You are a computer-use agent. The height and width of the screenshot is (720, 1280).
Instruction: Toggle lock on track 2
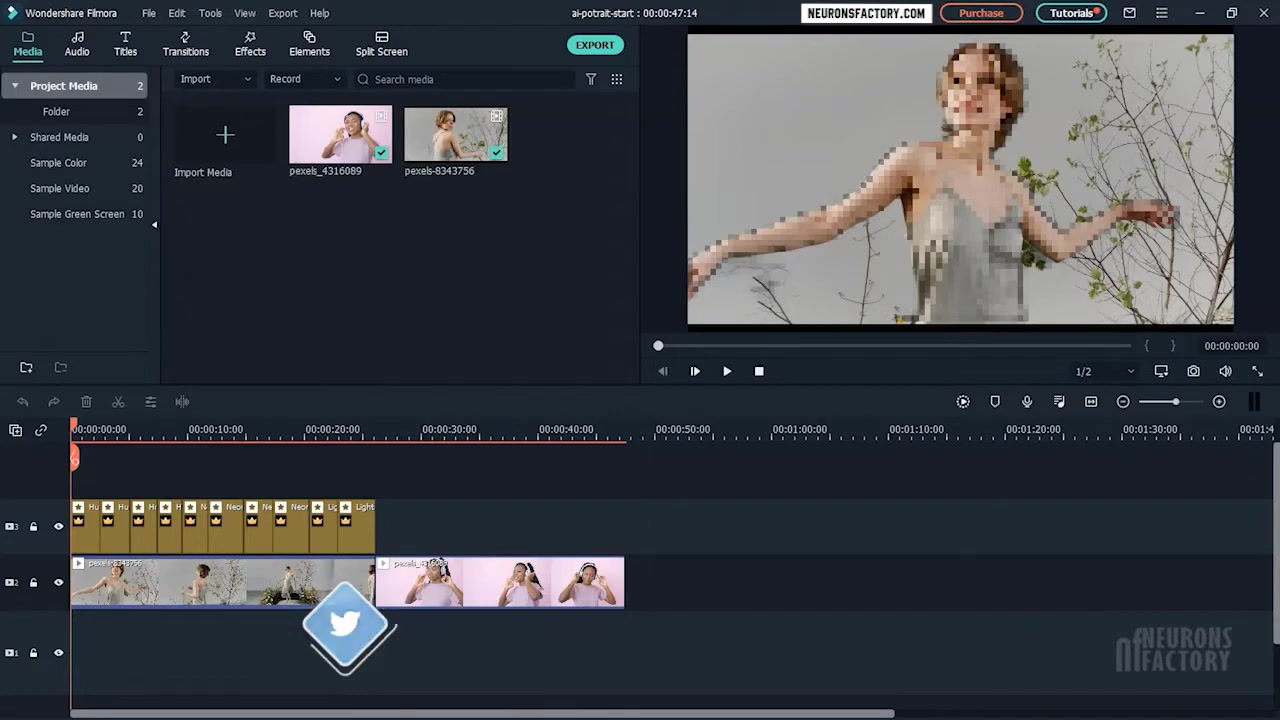pyautogui.click(x=33, y=583)
